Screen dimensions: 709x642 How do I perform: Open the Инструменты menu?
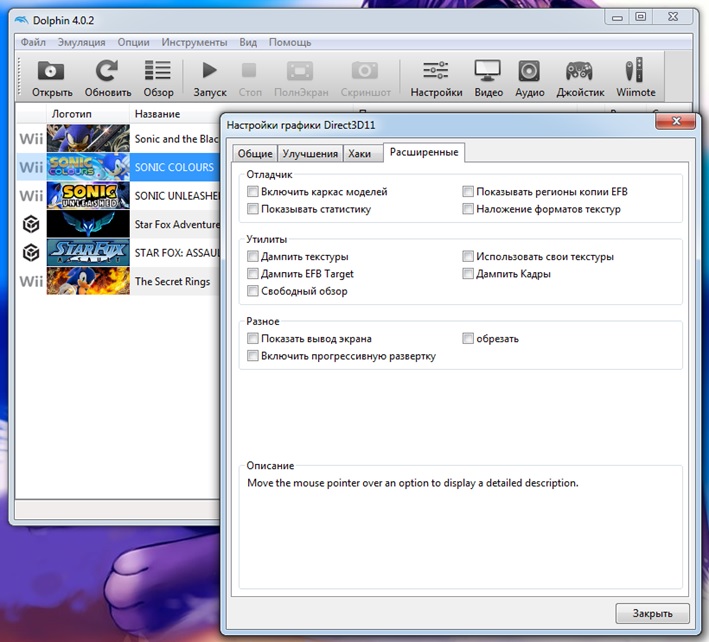tap(194, 42)
